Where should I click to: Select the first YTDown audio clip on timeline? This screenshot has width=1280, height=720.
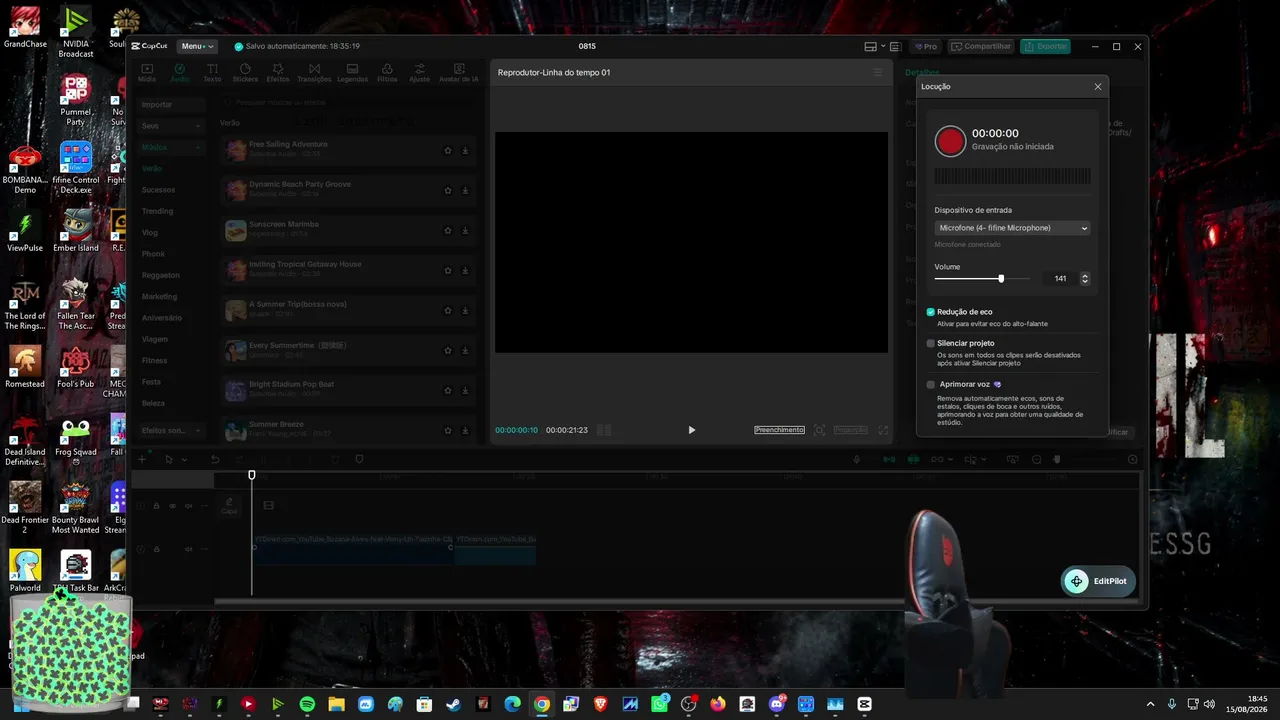click(352, 549)
